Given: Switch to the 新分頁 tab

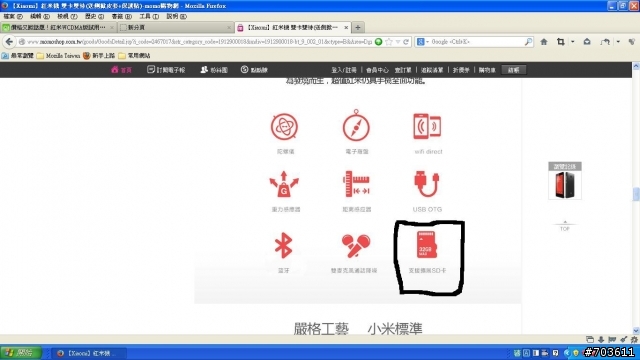Looking at the screenshot, I should coord(175,27).
